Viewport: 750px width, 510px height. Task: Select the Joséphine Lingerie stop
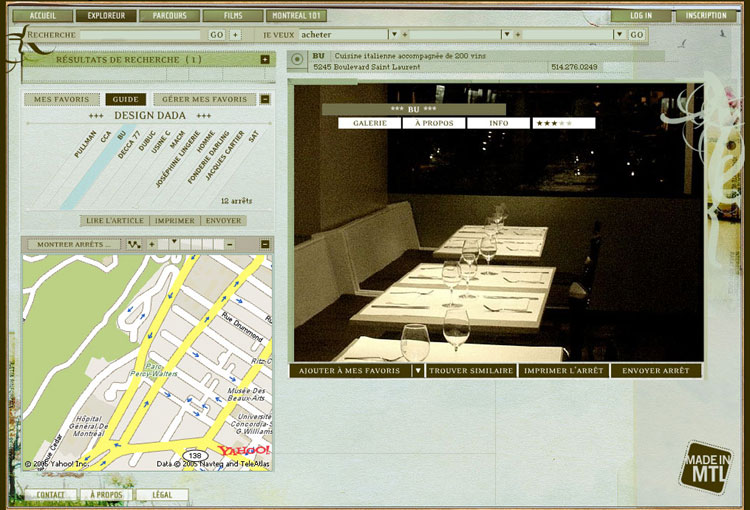[178, 159]
